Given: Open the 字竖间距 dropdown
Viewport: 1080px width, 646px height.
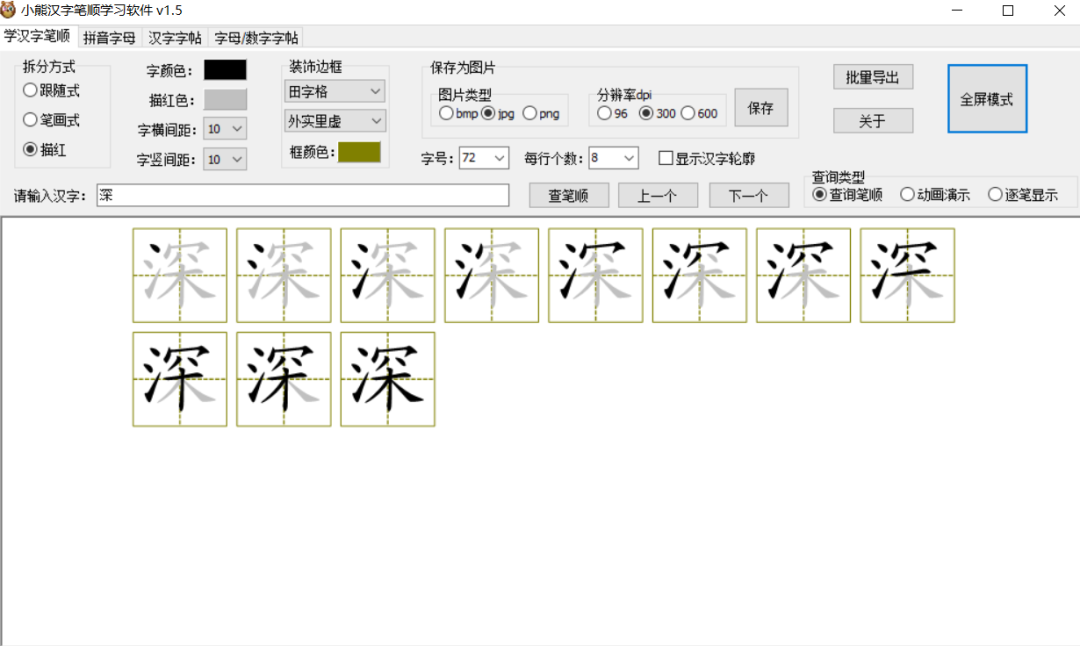Looking at the screenshot, I should (x=225, y=159).
